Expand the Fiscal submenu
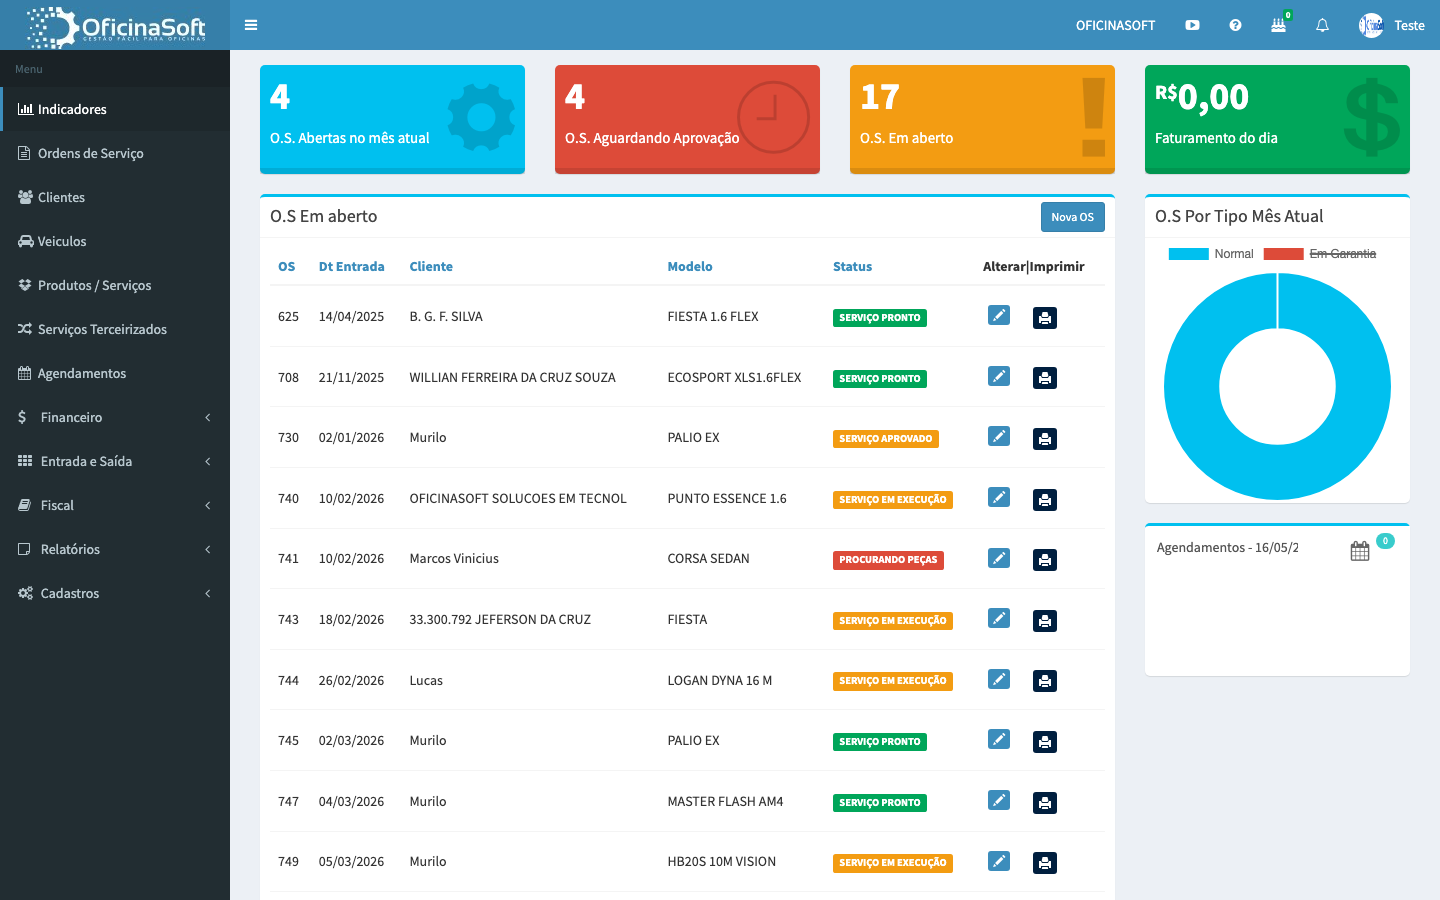The image size is (1440, 900). [115, 505]
